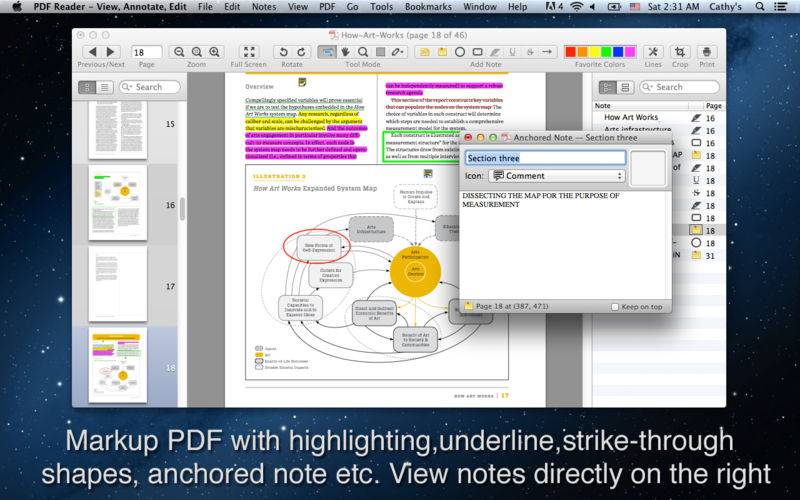
Task: Click the right panel Search field
Action: coord(679,87)
